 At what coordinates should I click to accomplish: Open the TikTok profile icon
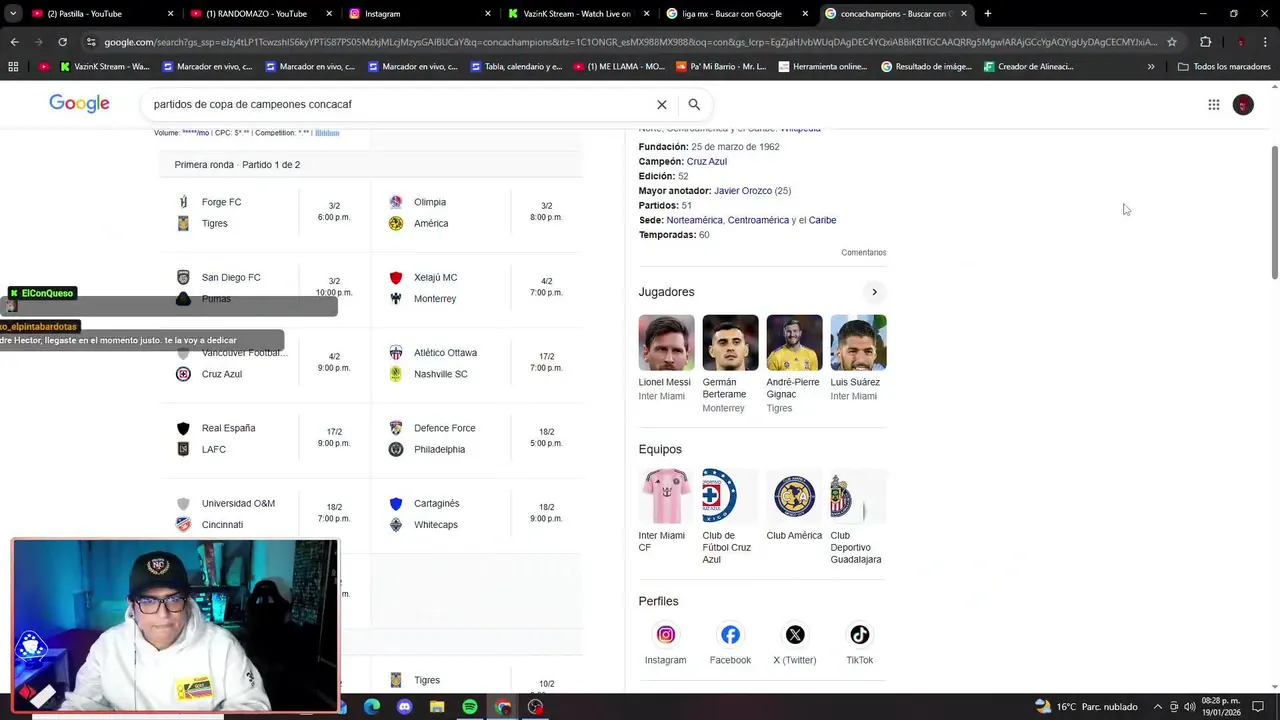tap(860, 635)
